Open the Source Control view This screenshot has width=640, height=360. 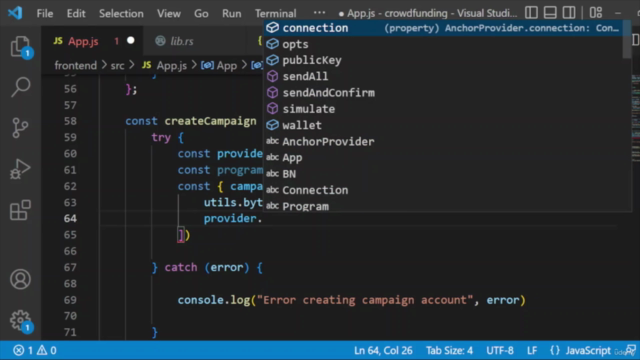pyautogui.click(x=20, y=128)
